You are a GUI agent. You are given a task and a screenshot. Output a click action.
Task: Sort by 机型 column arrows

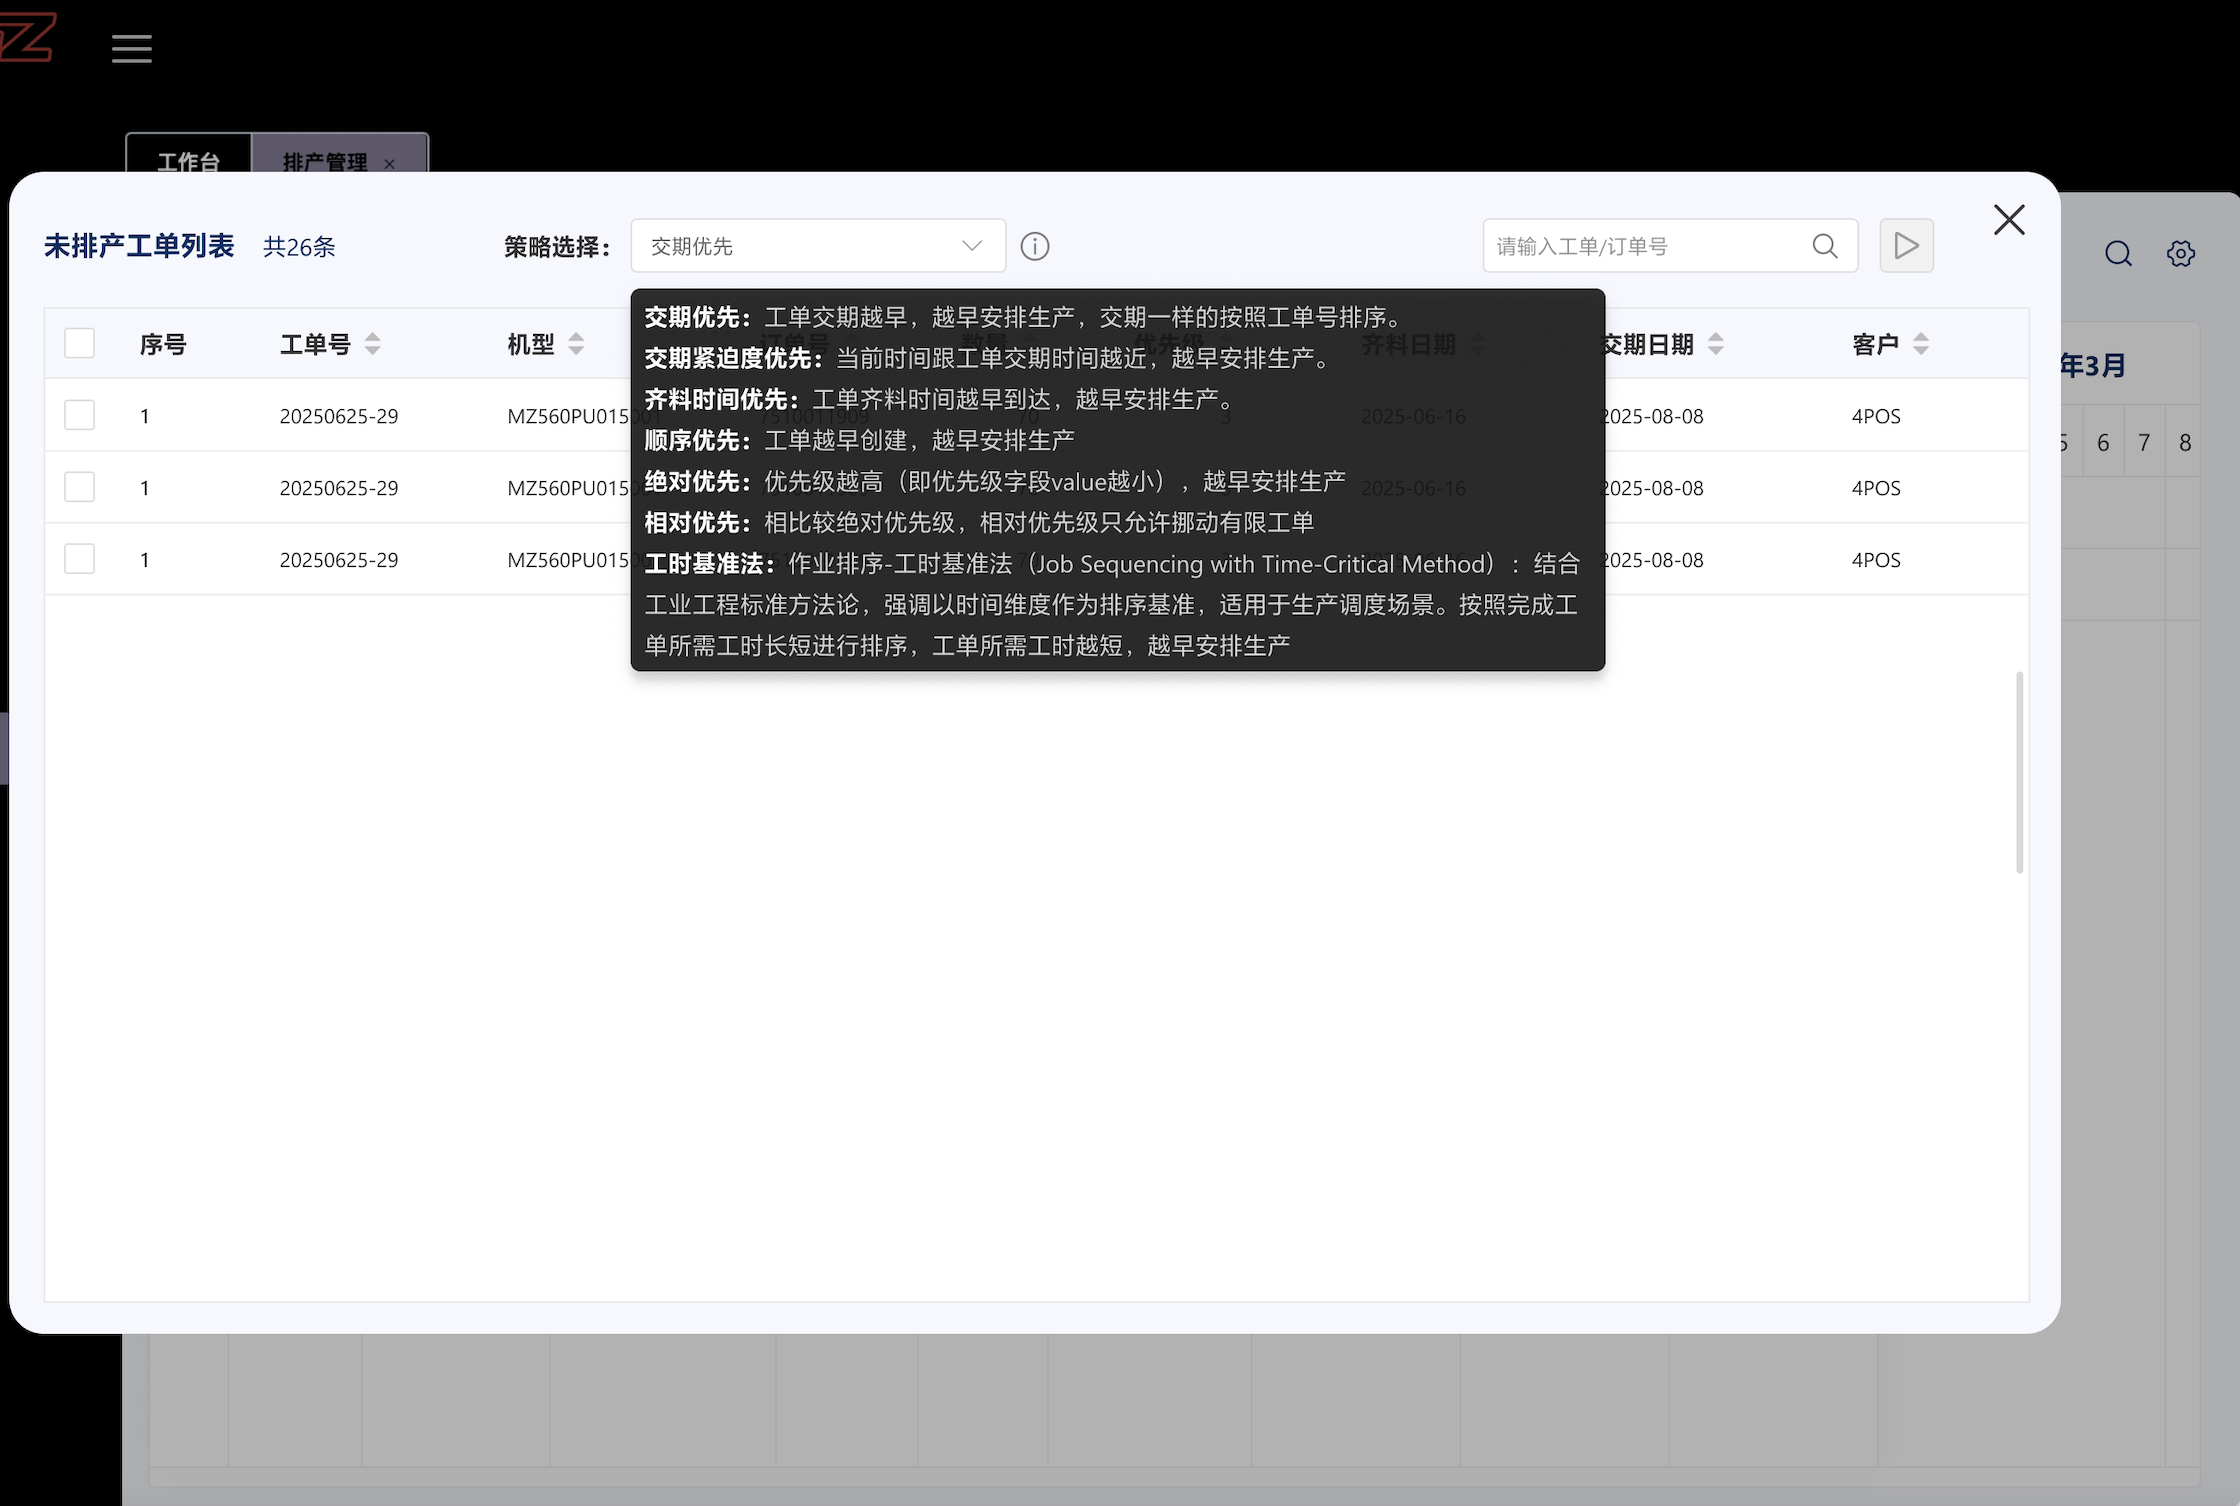[x=576, y=344]
